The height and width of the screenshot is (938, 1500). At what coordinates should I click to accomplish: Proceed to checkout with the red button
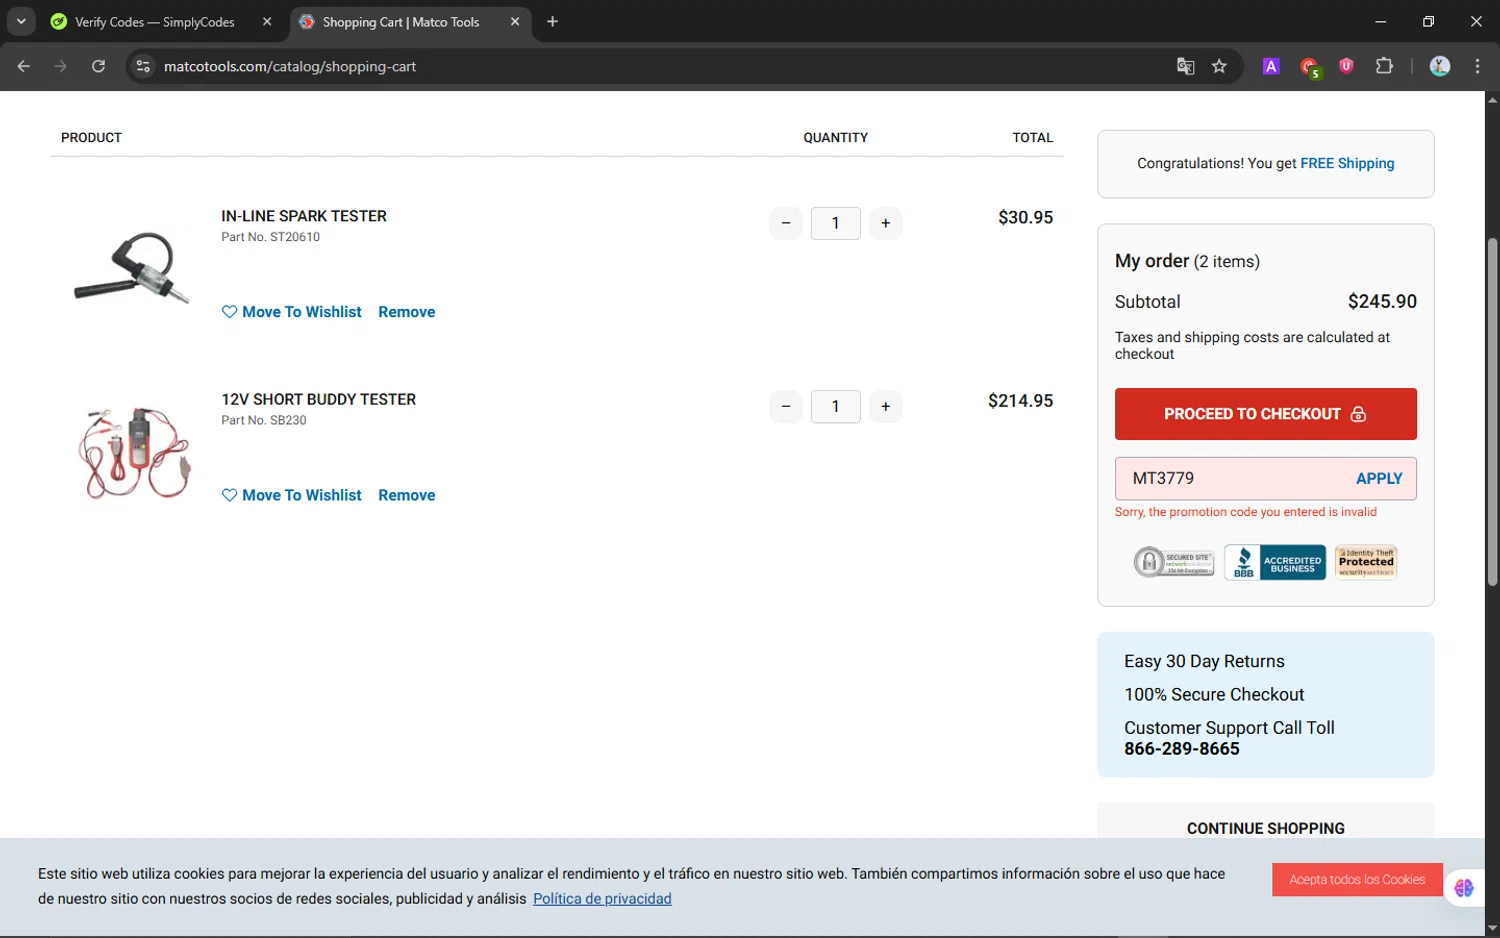click(1266, 414)
